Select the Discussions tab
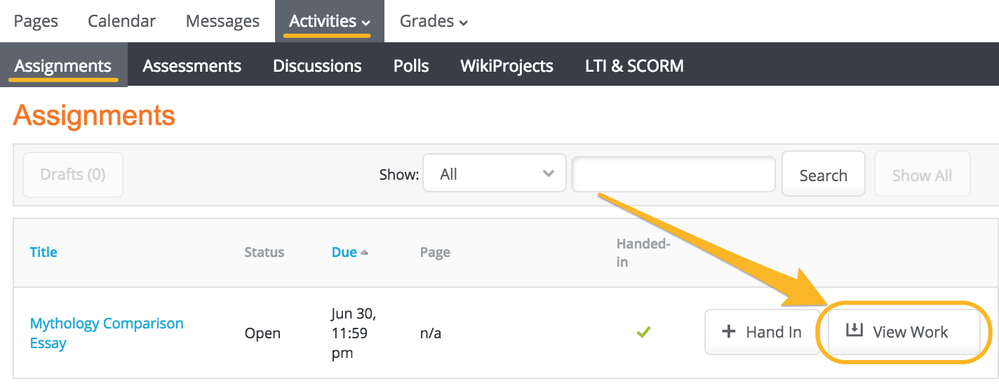The image size is (999, 389). click(317, 66)
